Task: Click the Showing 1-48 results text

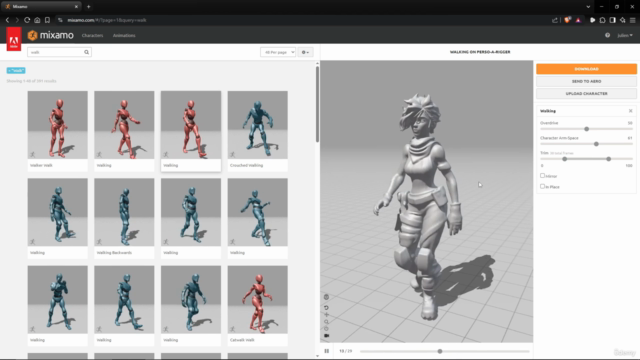Action: 31,81
